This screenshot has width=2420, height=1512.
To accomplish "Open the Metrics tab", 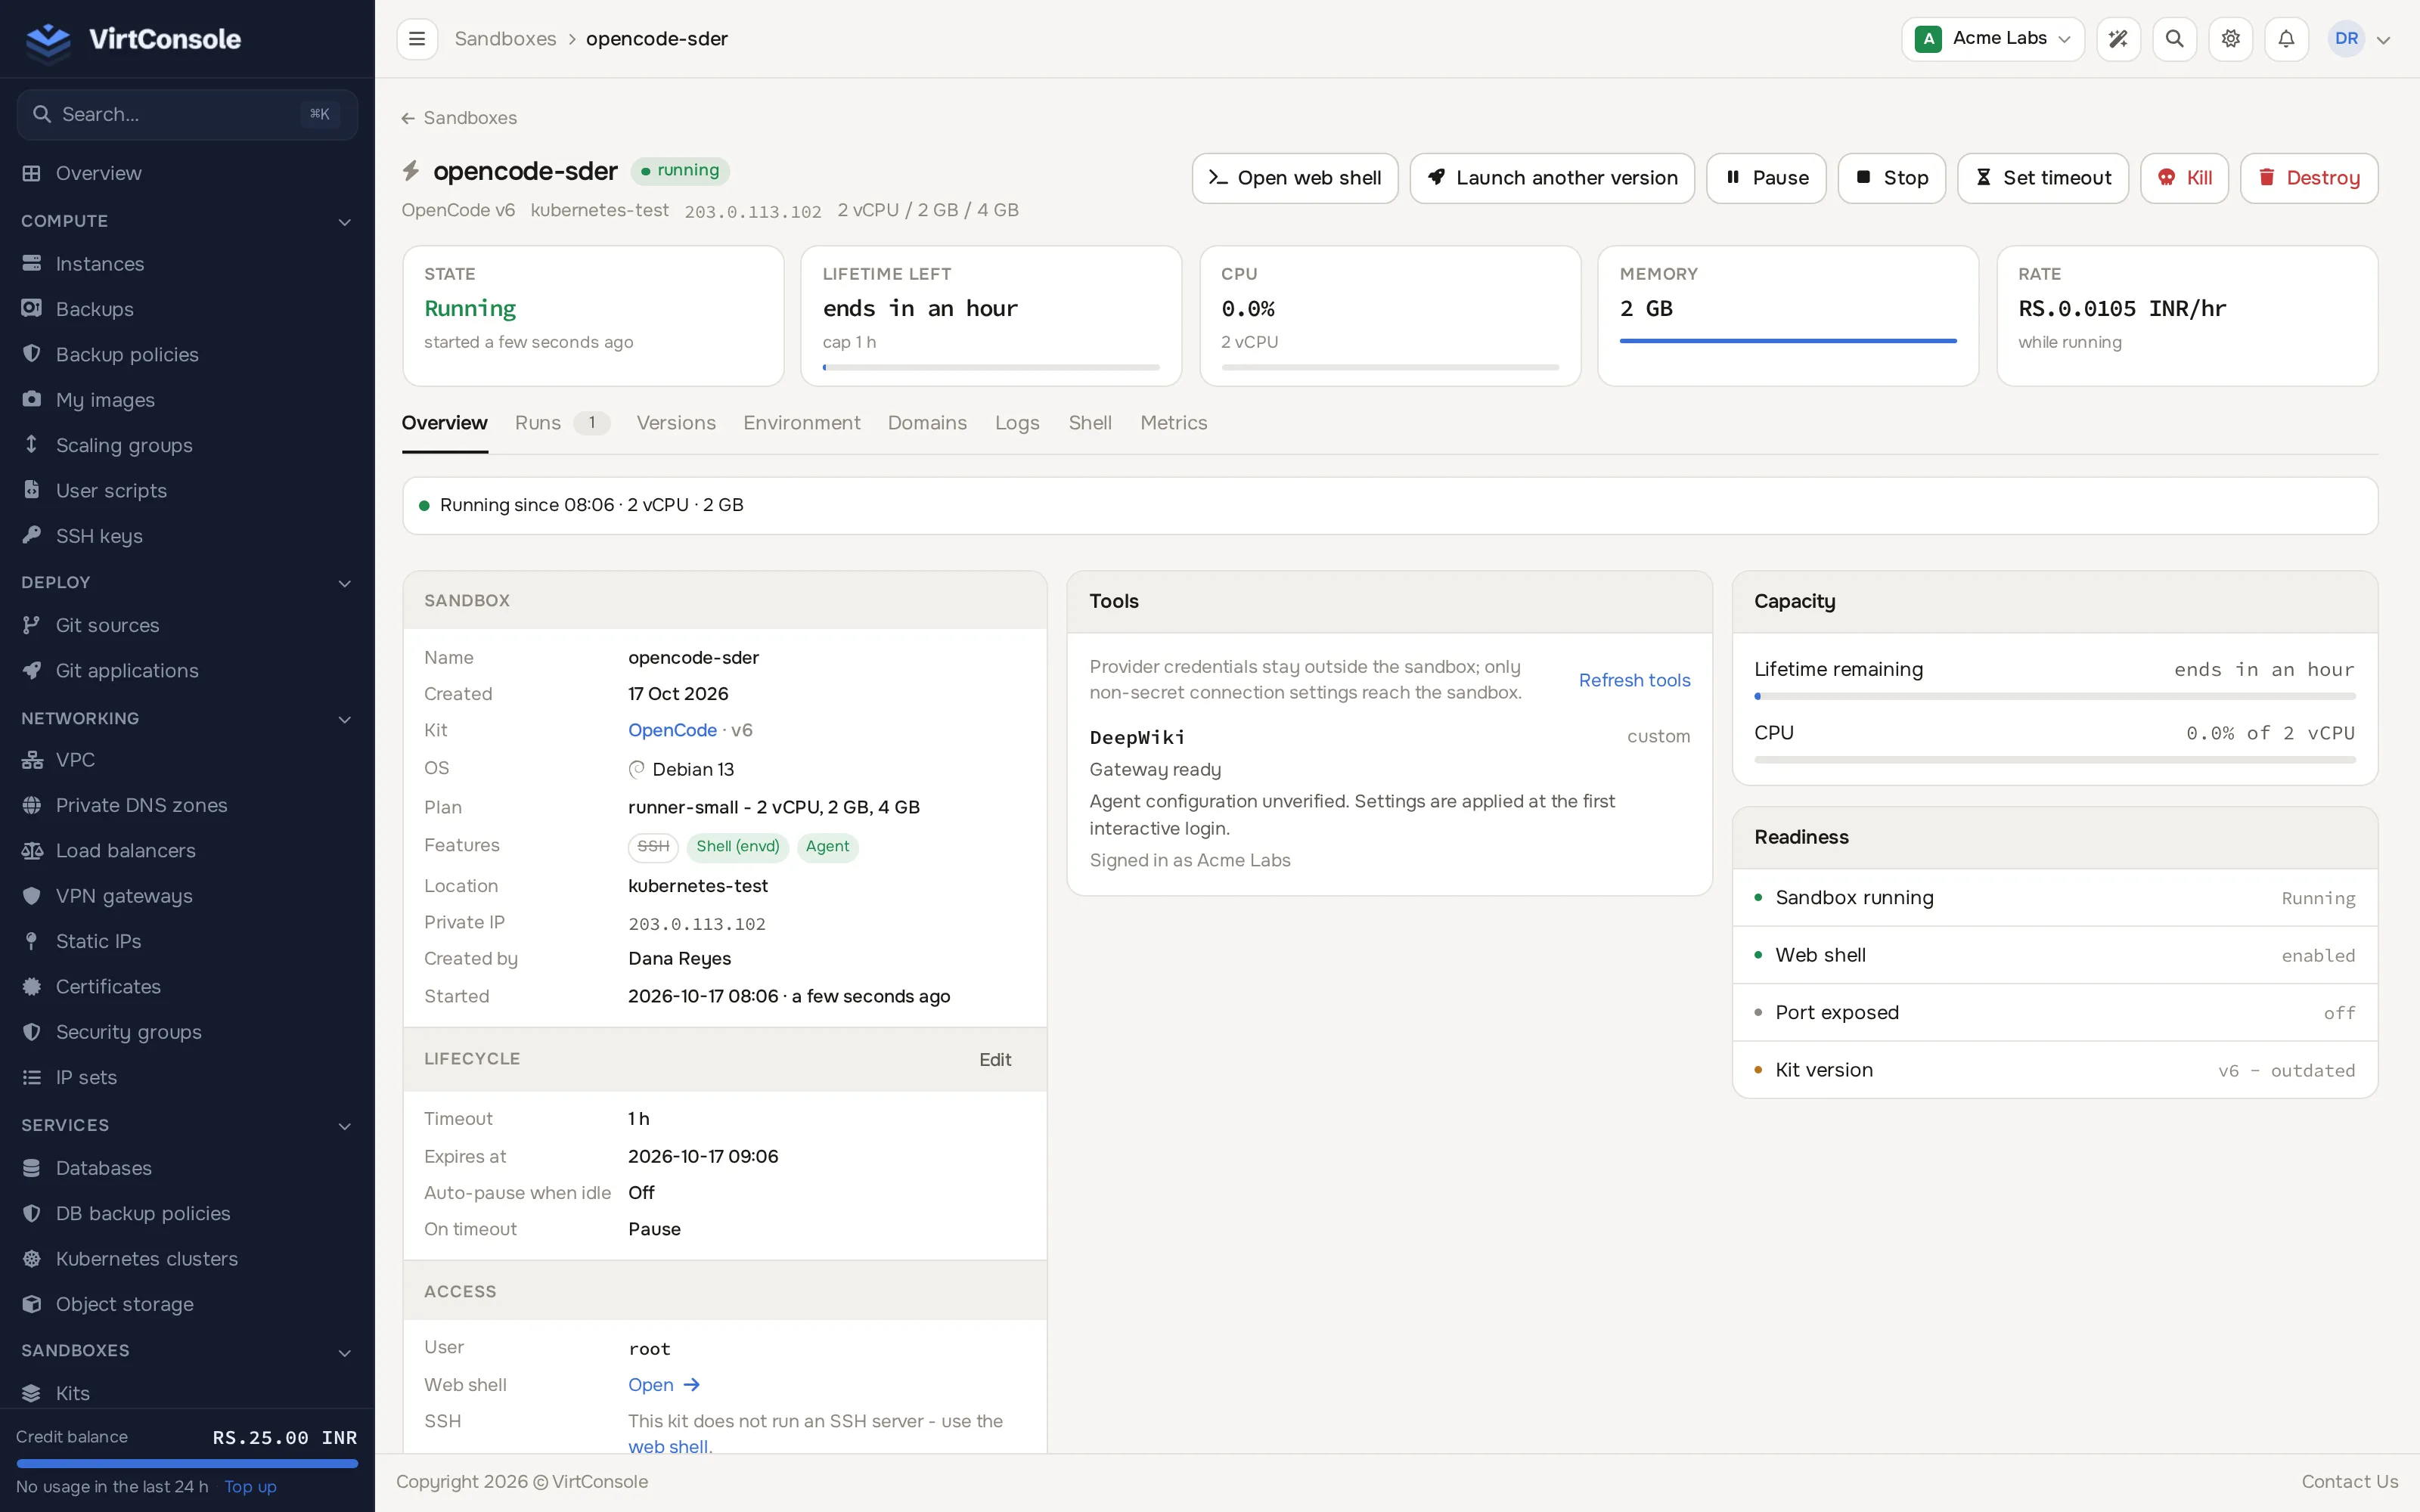I will tap(1174, 423).
